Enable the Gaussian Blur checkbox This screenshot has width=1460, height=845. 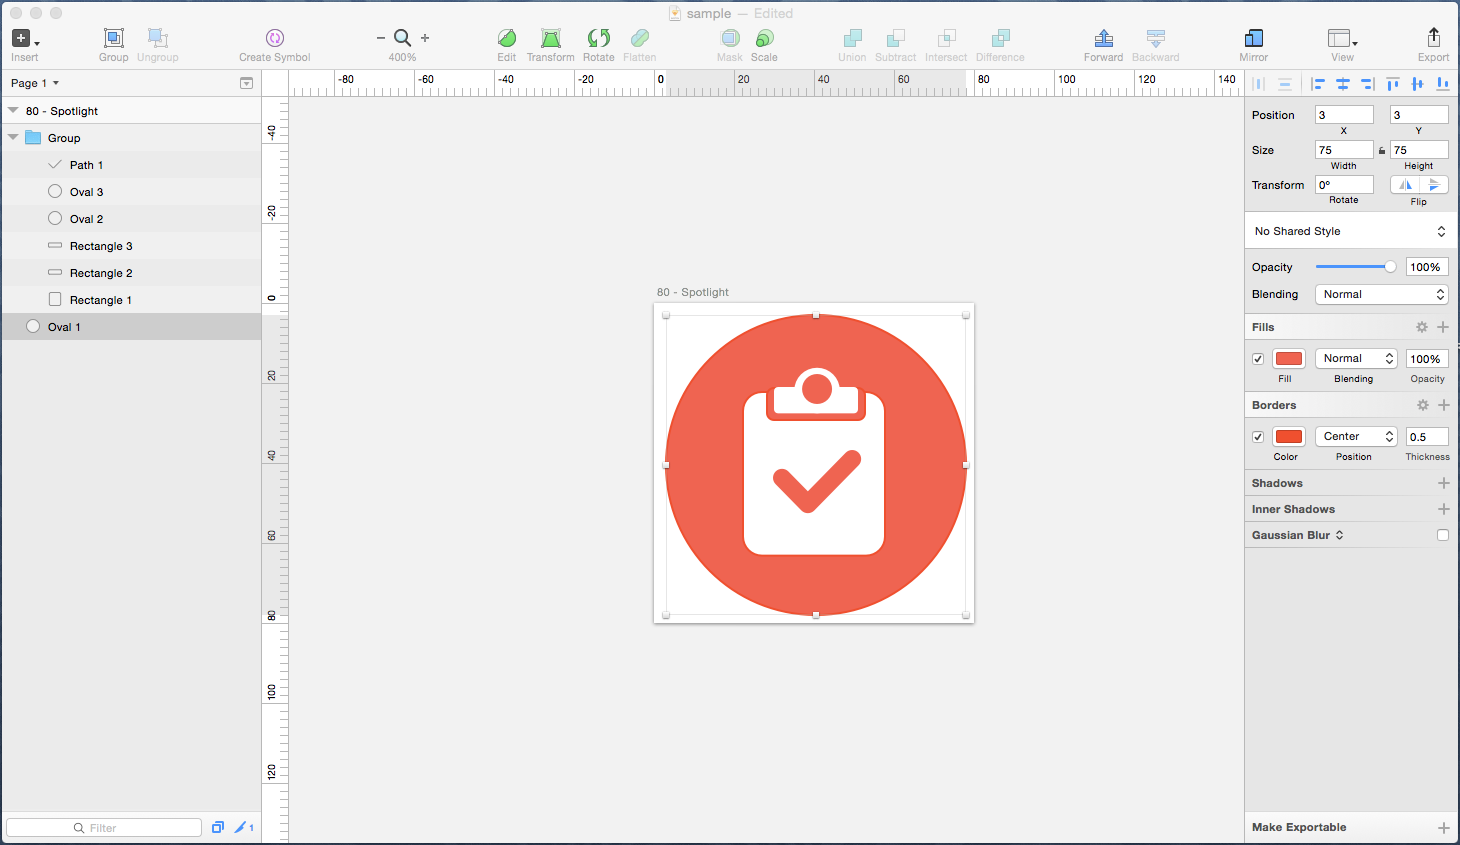pyautogui.click(x=1443, y=535)
